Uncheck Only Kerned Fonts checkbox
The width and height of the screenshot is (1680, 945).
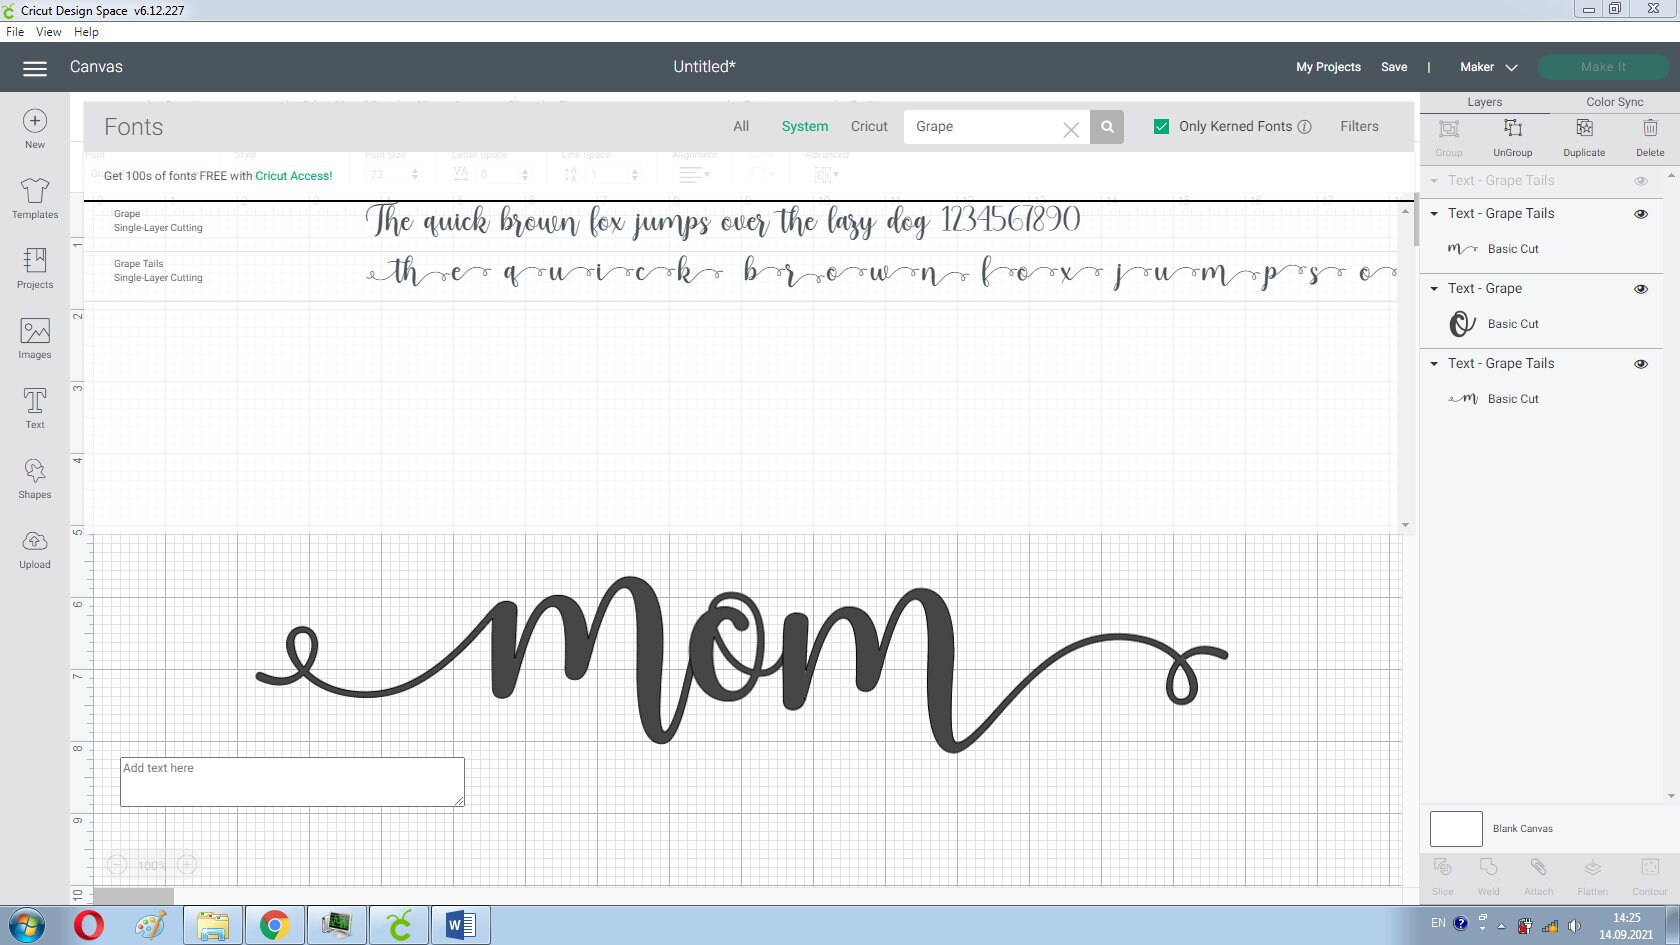[x=1161, y=127]
